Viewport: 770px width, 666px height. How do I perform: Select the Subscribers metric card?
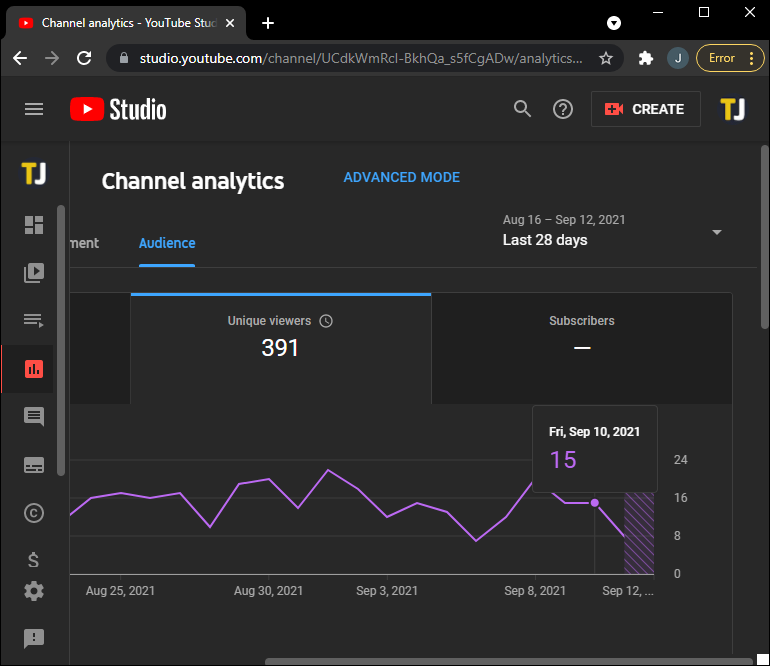pyautogui.click(x=581, y=336)
